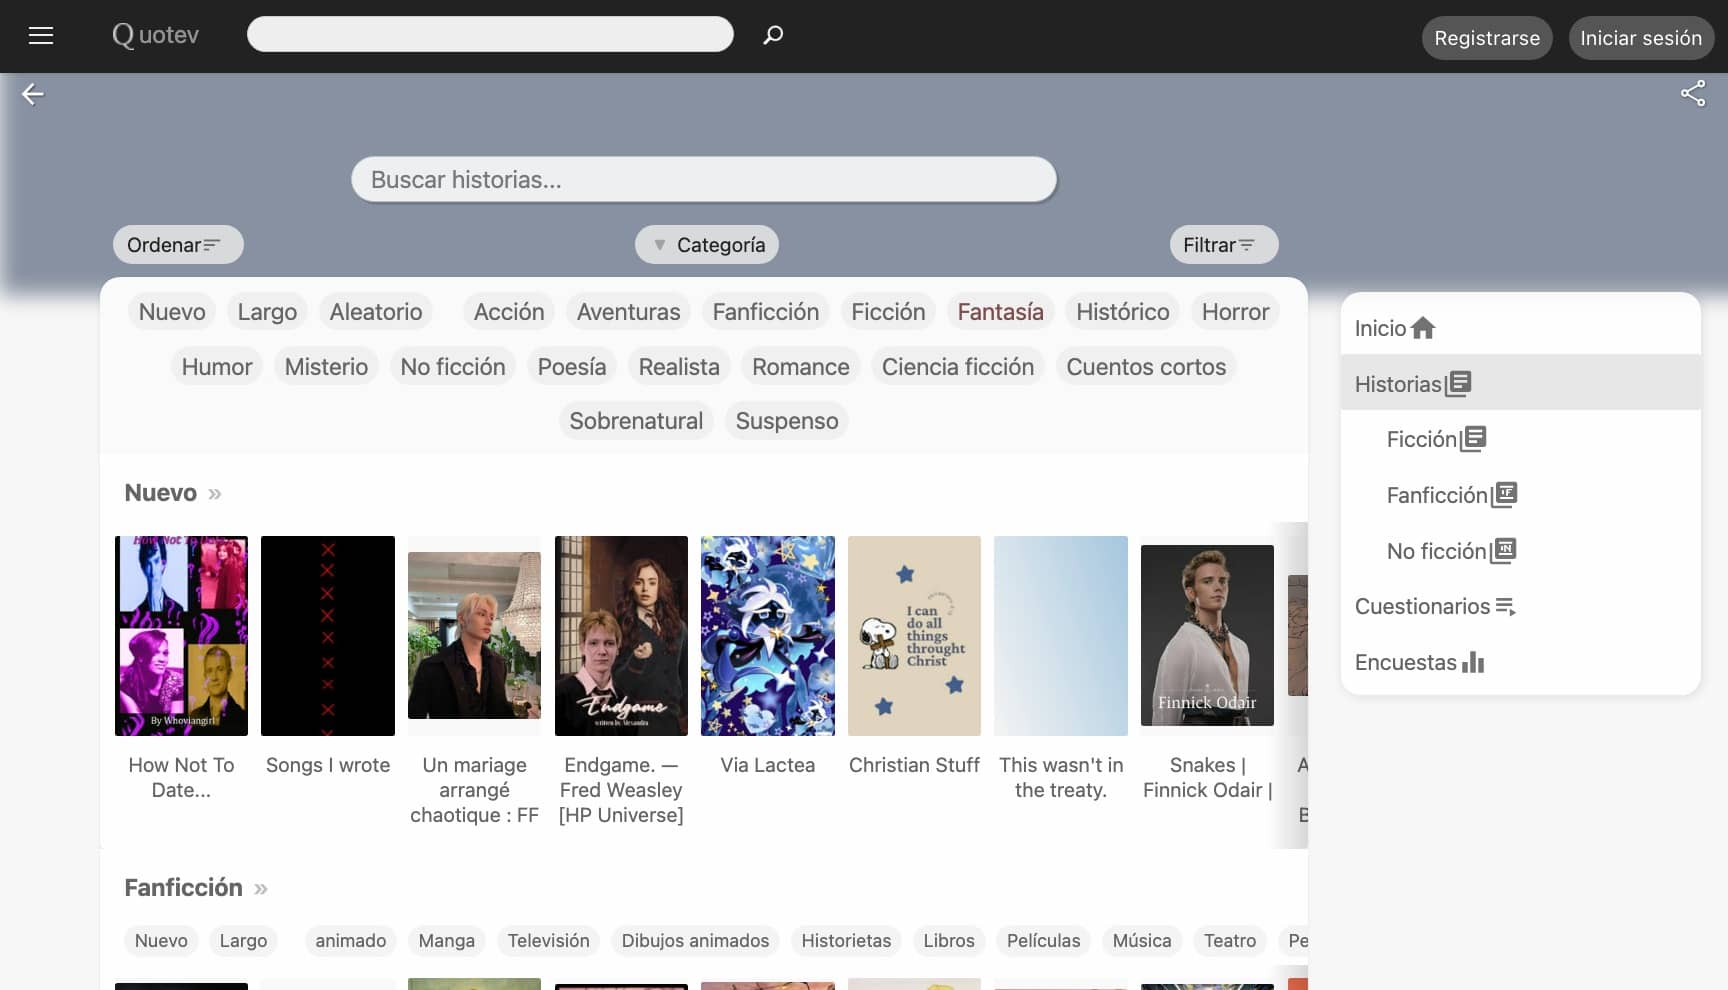
Task: Click the Iniciar sesión button
Action: pyautogui.click(x=1640, y=38)
